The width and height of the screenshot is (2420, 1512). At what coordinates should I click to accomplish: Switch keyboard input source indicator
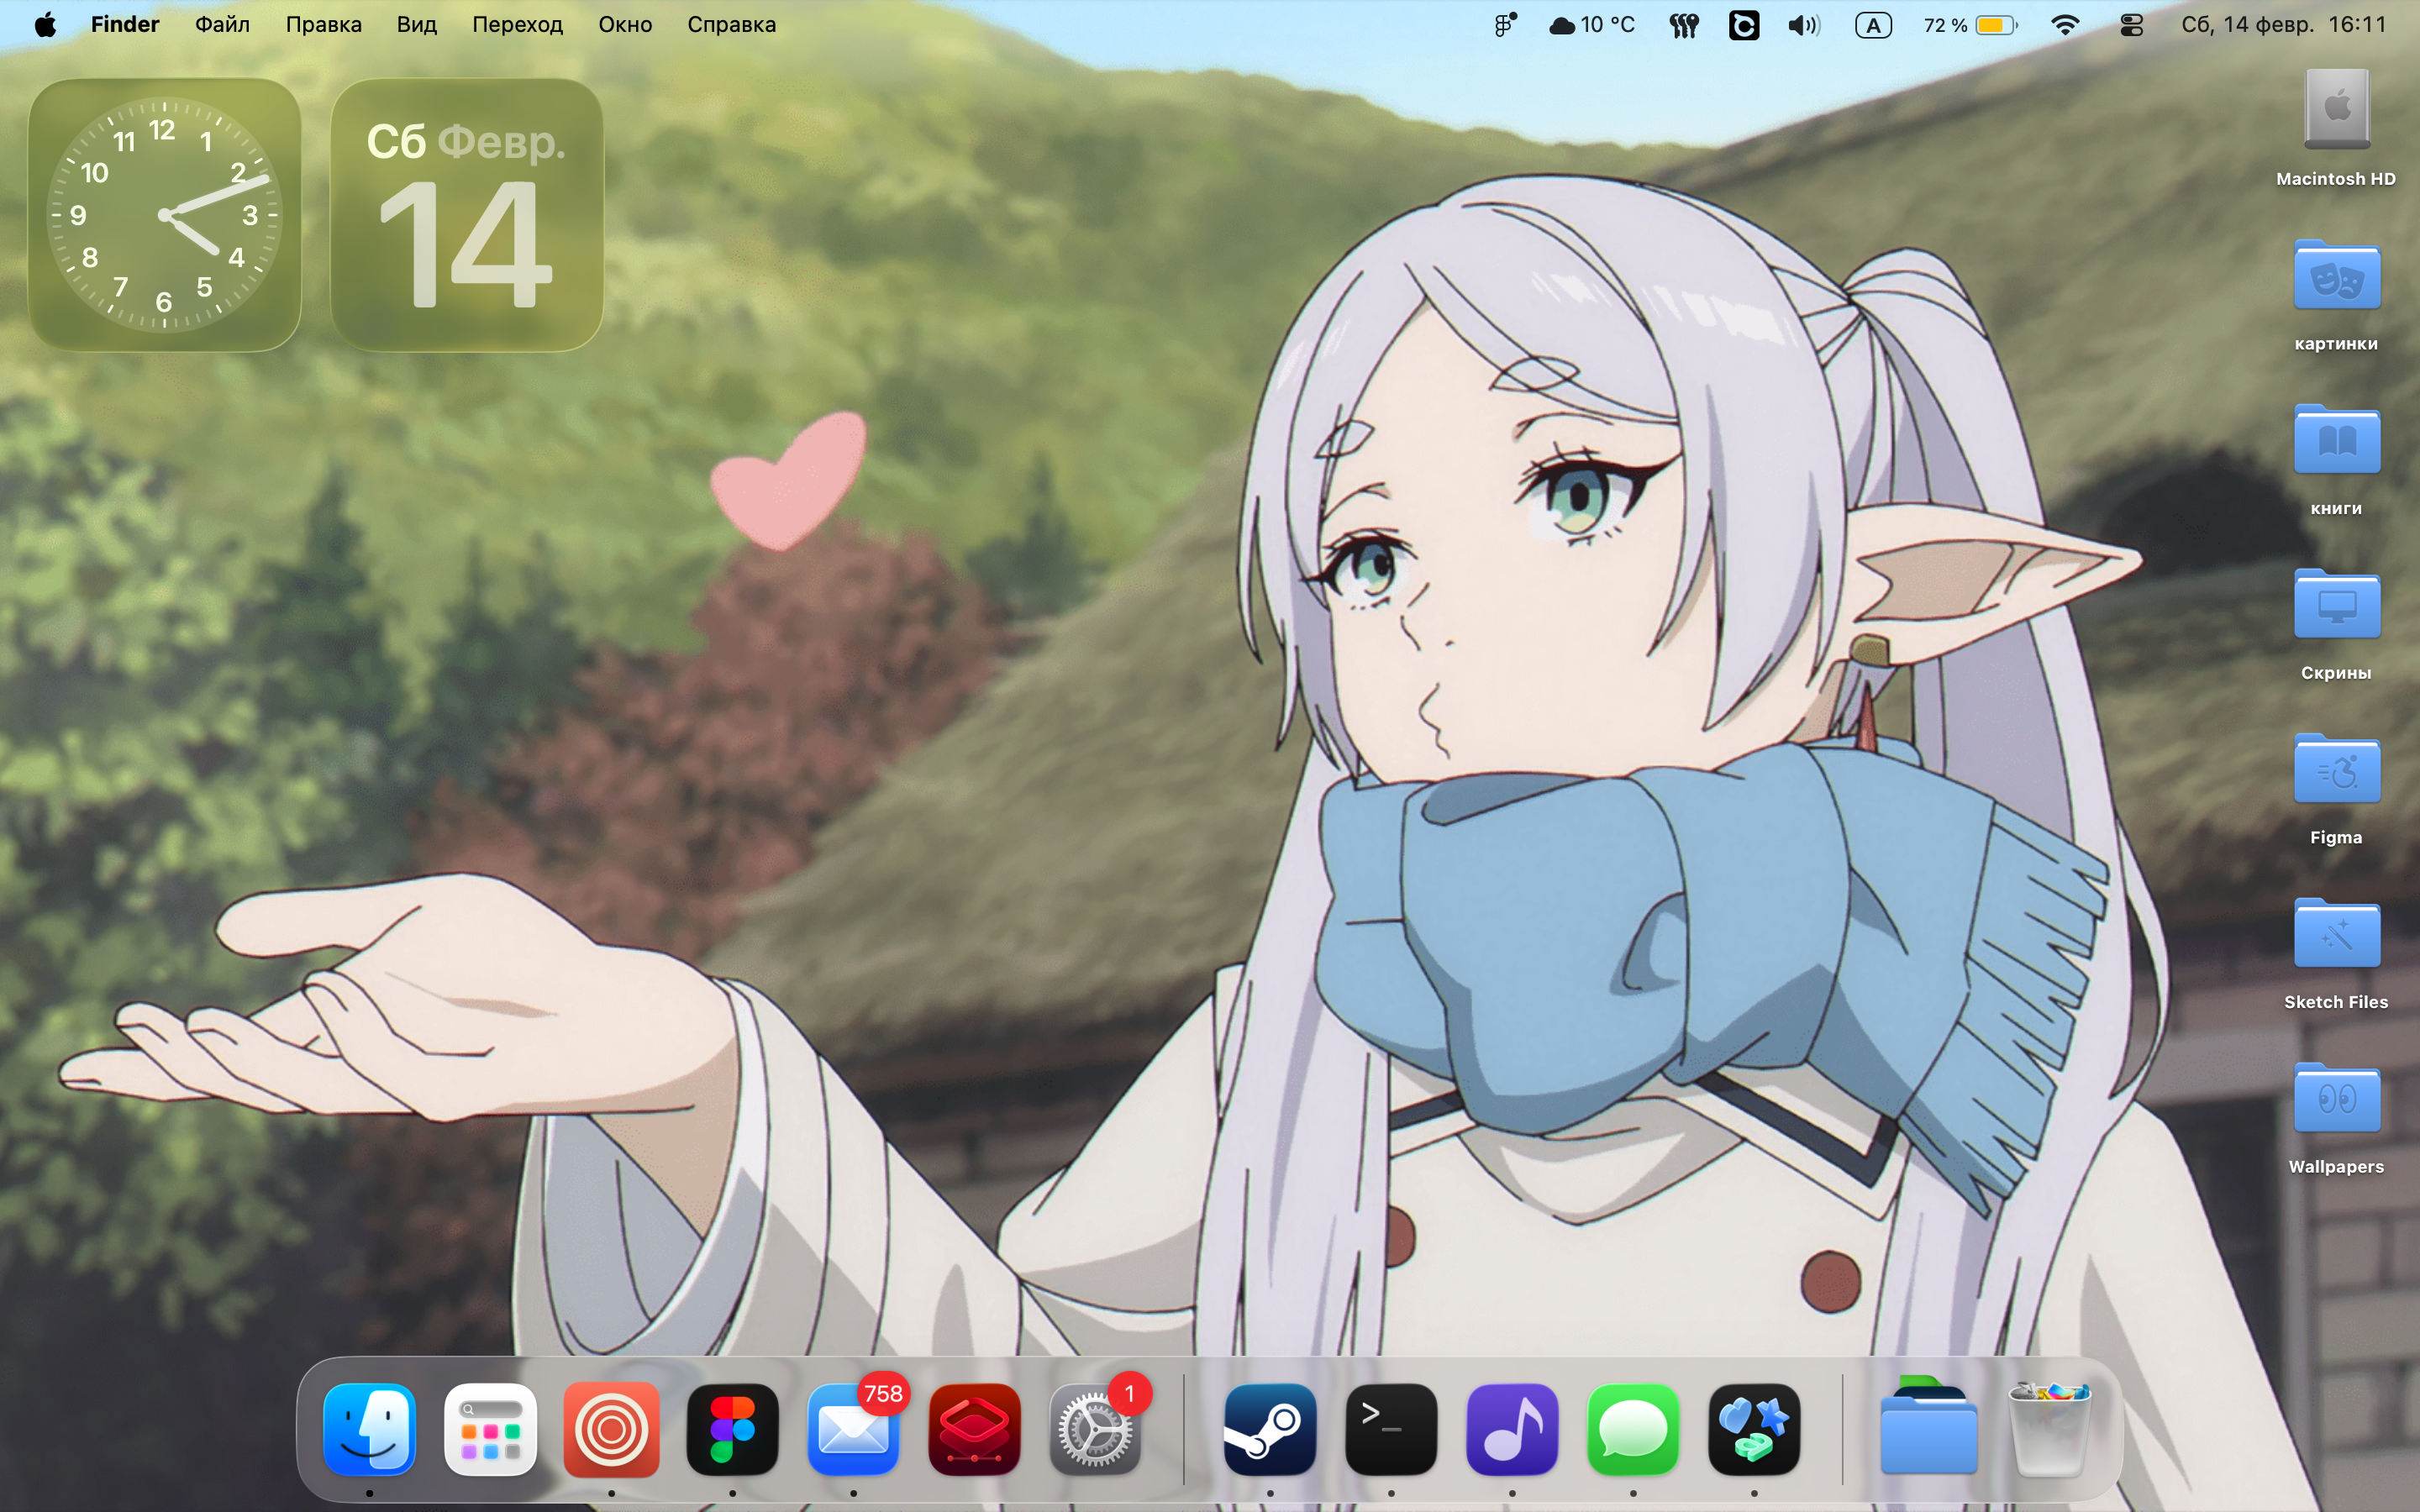[1873, 25]
